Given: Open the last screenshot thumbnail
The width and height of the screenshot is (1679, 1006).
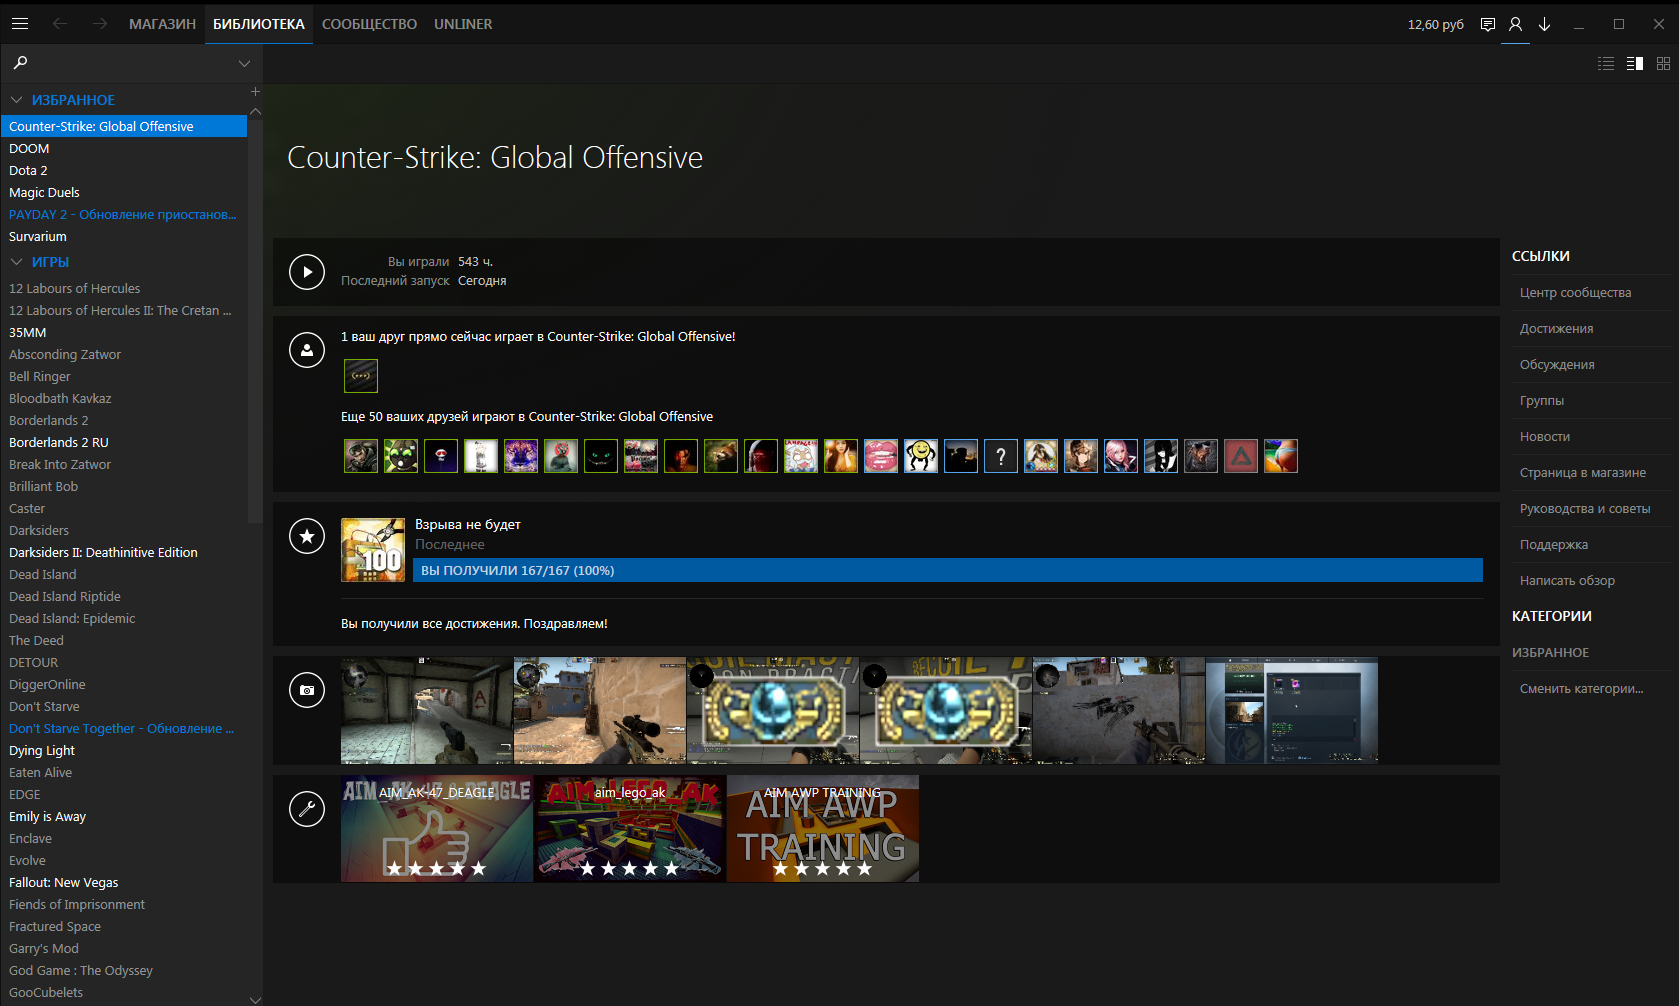Looking at the screenshot, I should click(1292, 710).
